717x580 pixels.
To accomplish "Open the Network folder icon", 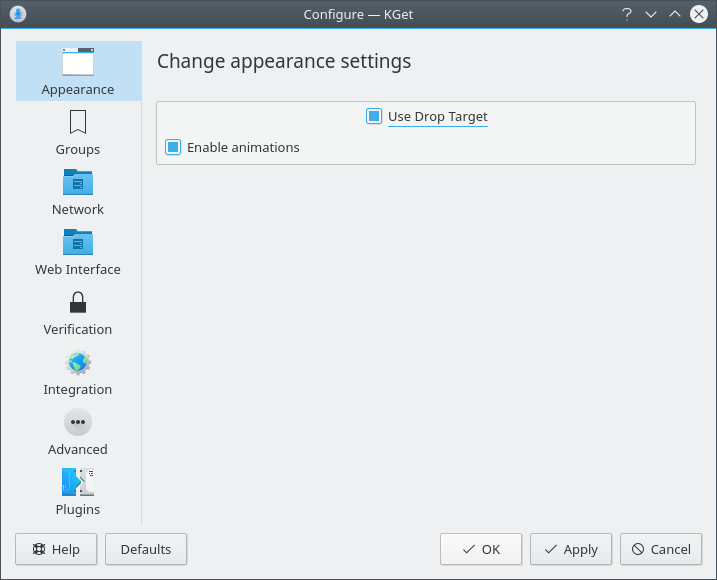I will [x=78, y=182].
